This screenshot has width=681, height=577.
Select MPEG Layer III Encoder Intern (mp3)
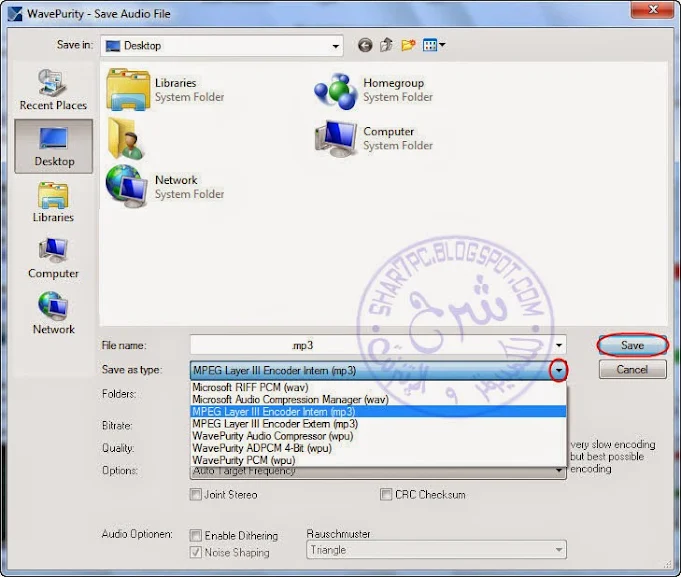click(378, 411)
